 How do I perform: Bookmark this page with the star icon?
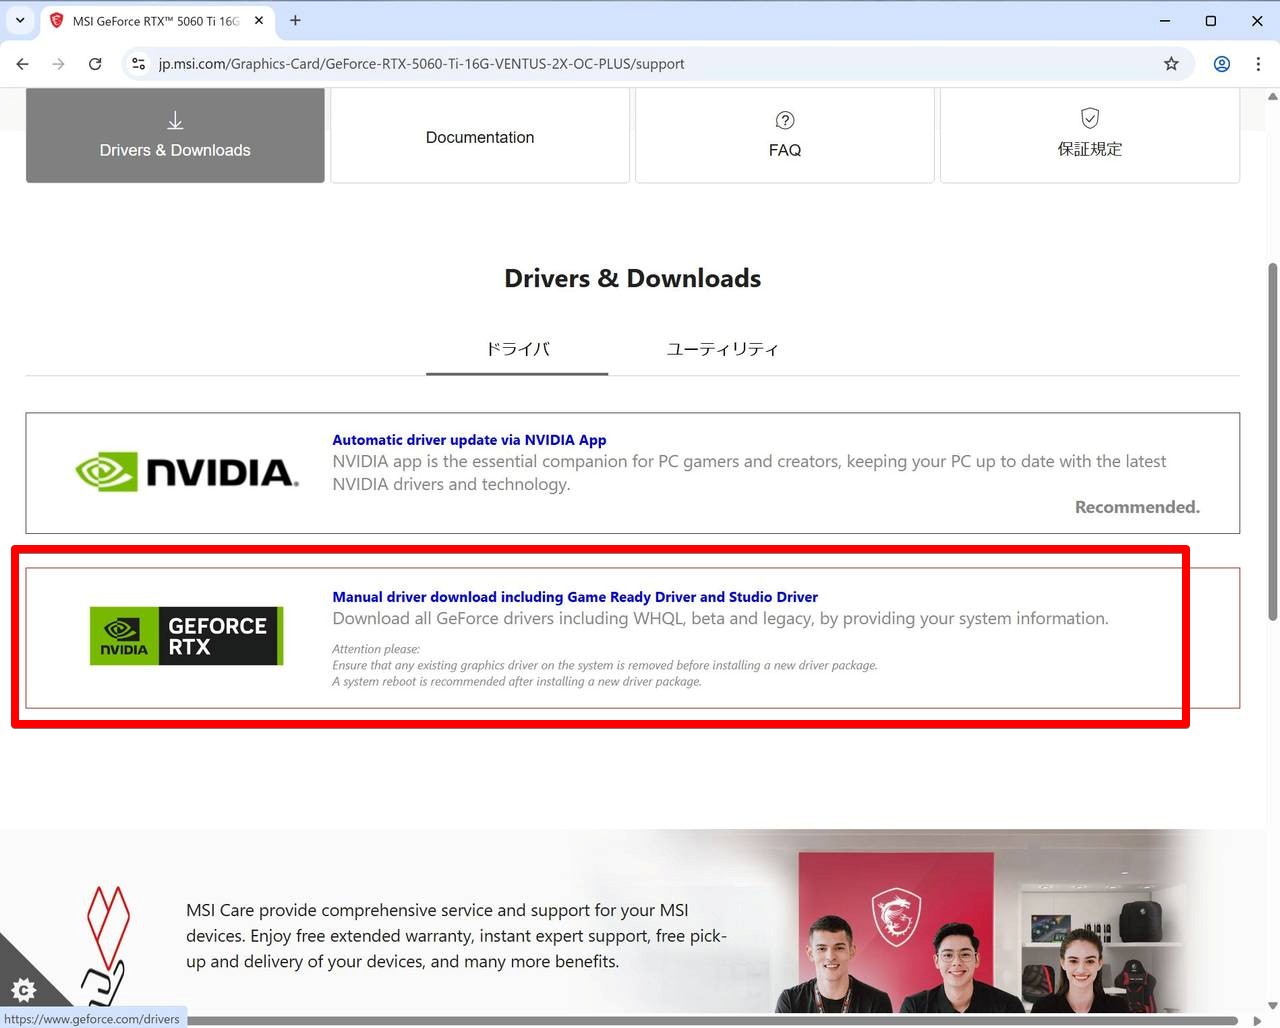[1171, 64]
